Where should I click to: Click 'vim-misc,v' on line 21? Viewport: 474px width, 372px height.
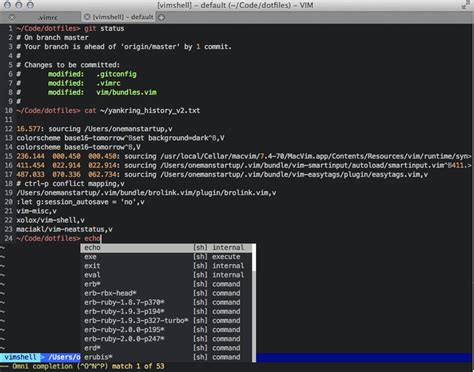click(36, 211)
